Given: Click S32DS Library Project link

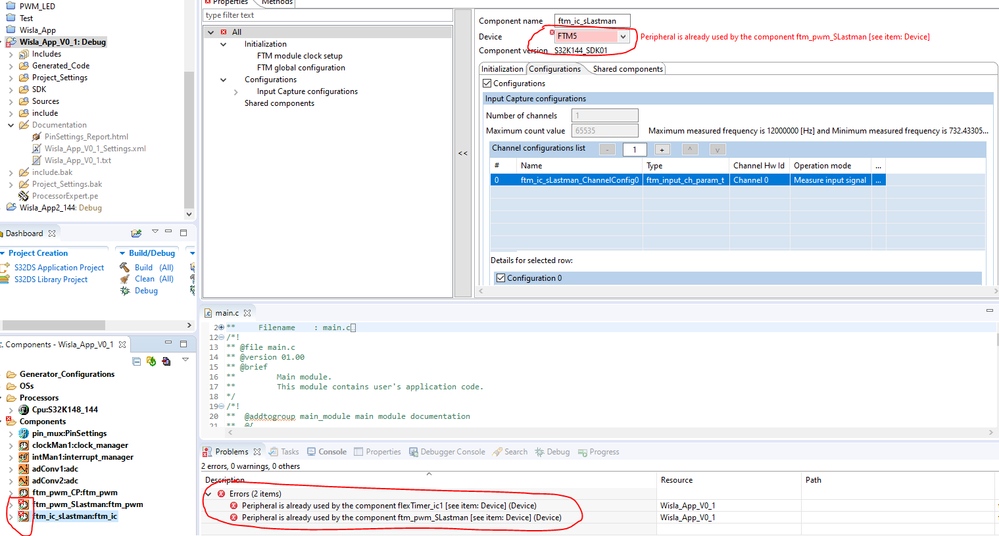Looking at the screenshot, I should click(51, 279).
